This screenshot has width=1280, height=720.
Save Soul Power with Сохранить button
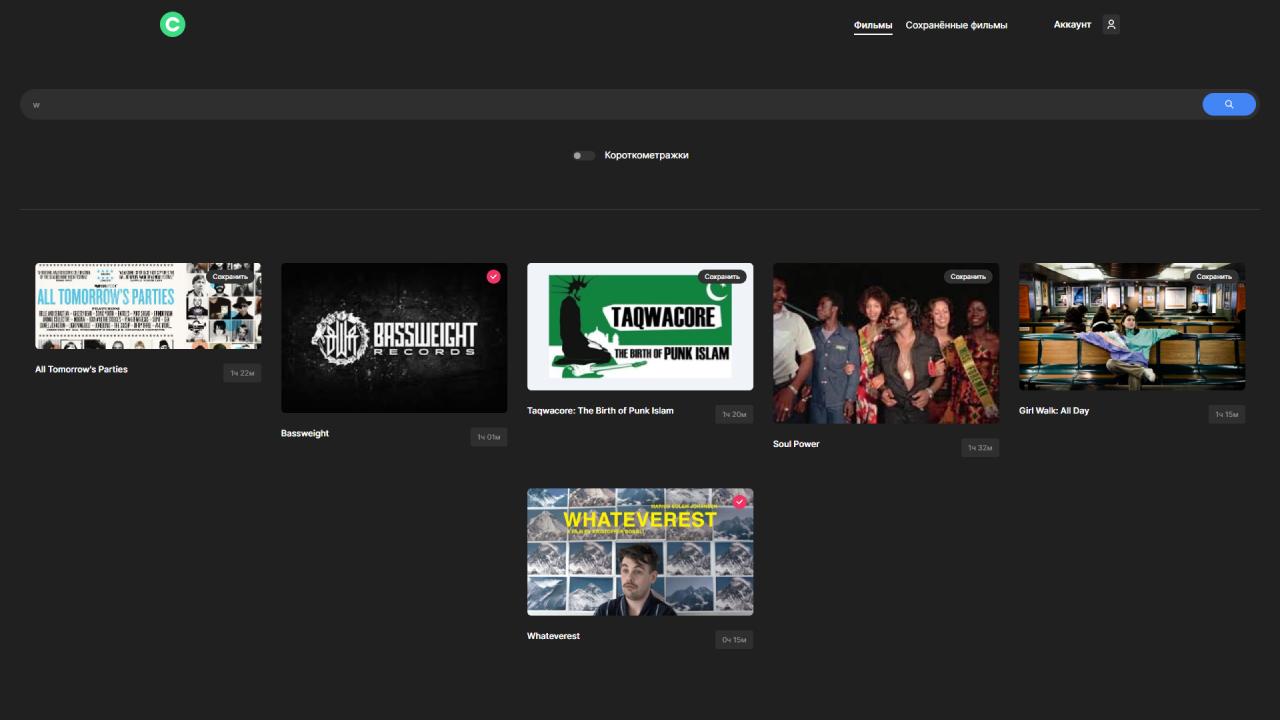pyautogui.click(x=968, y=276)
